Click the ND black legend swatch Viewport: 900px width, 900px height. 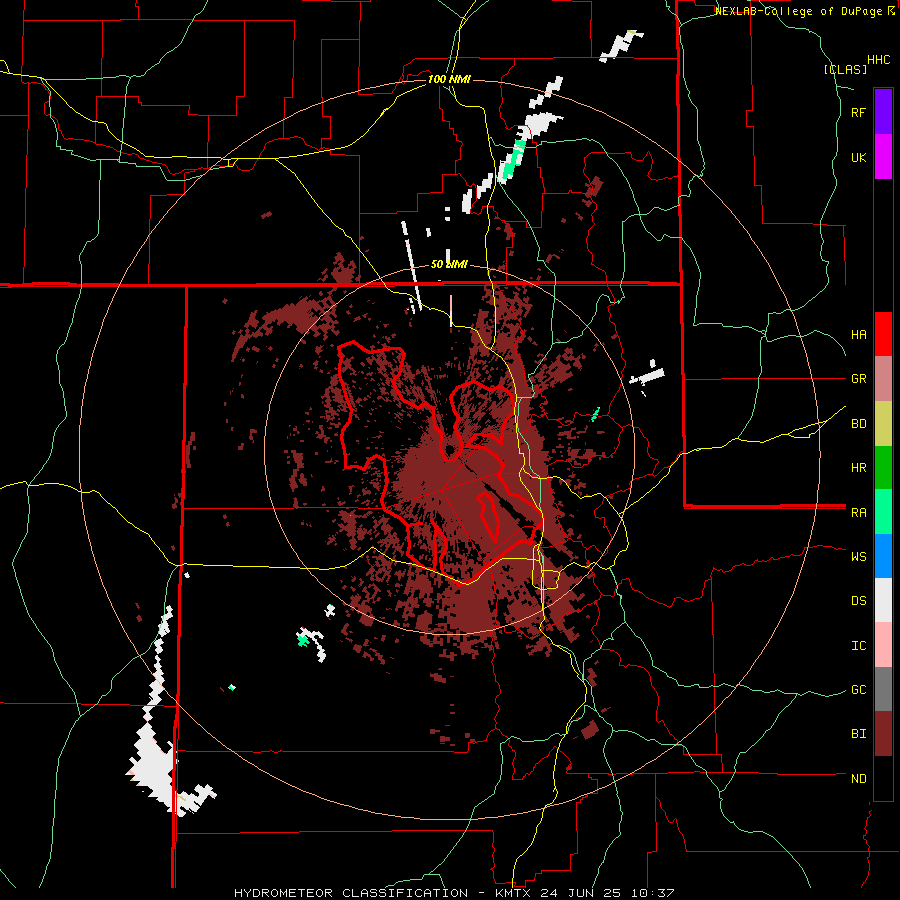(883, 778)
